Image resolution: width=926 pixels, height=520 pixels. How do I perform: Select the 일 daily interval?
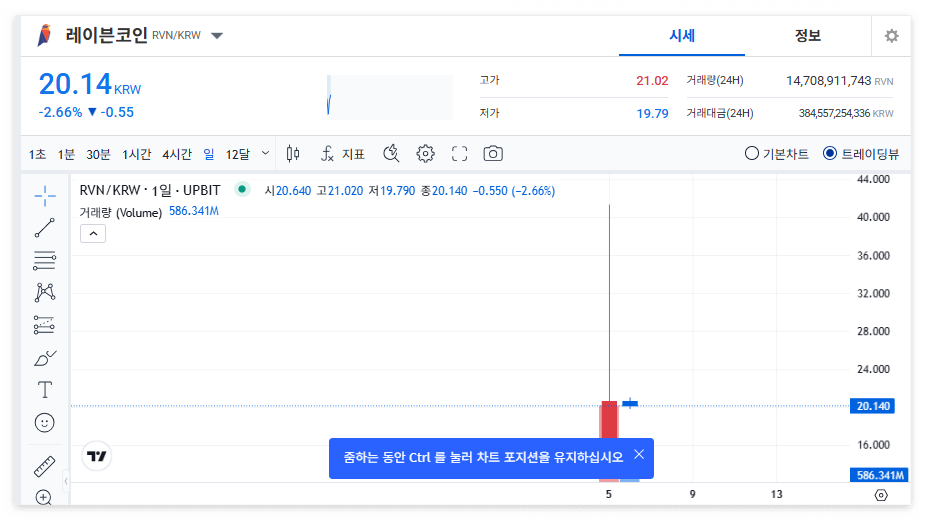208,155
